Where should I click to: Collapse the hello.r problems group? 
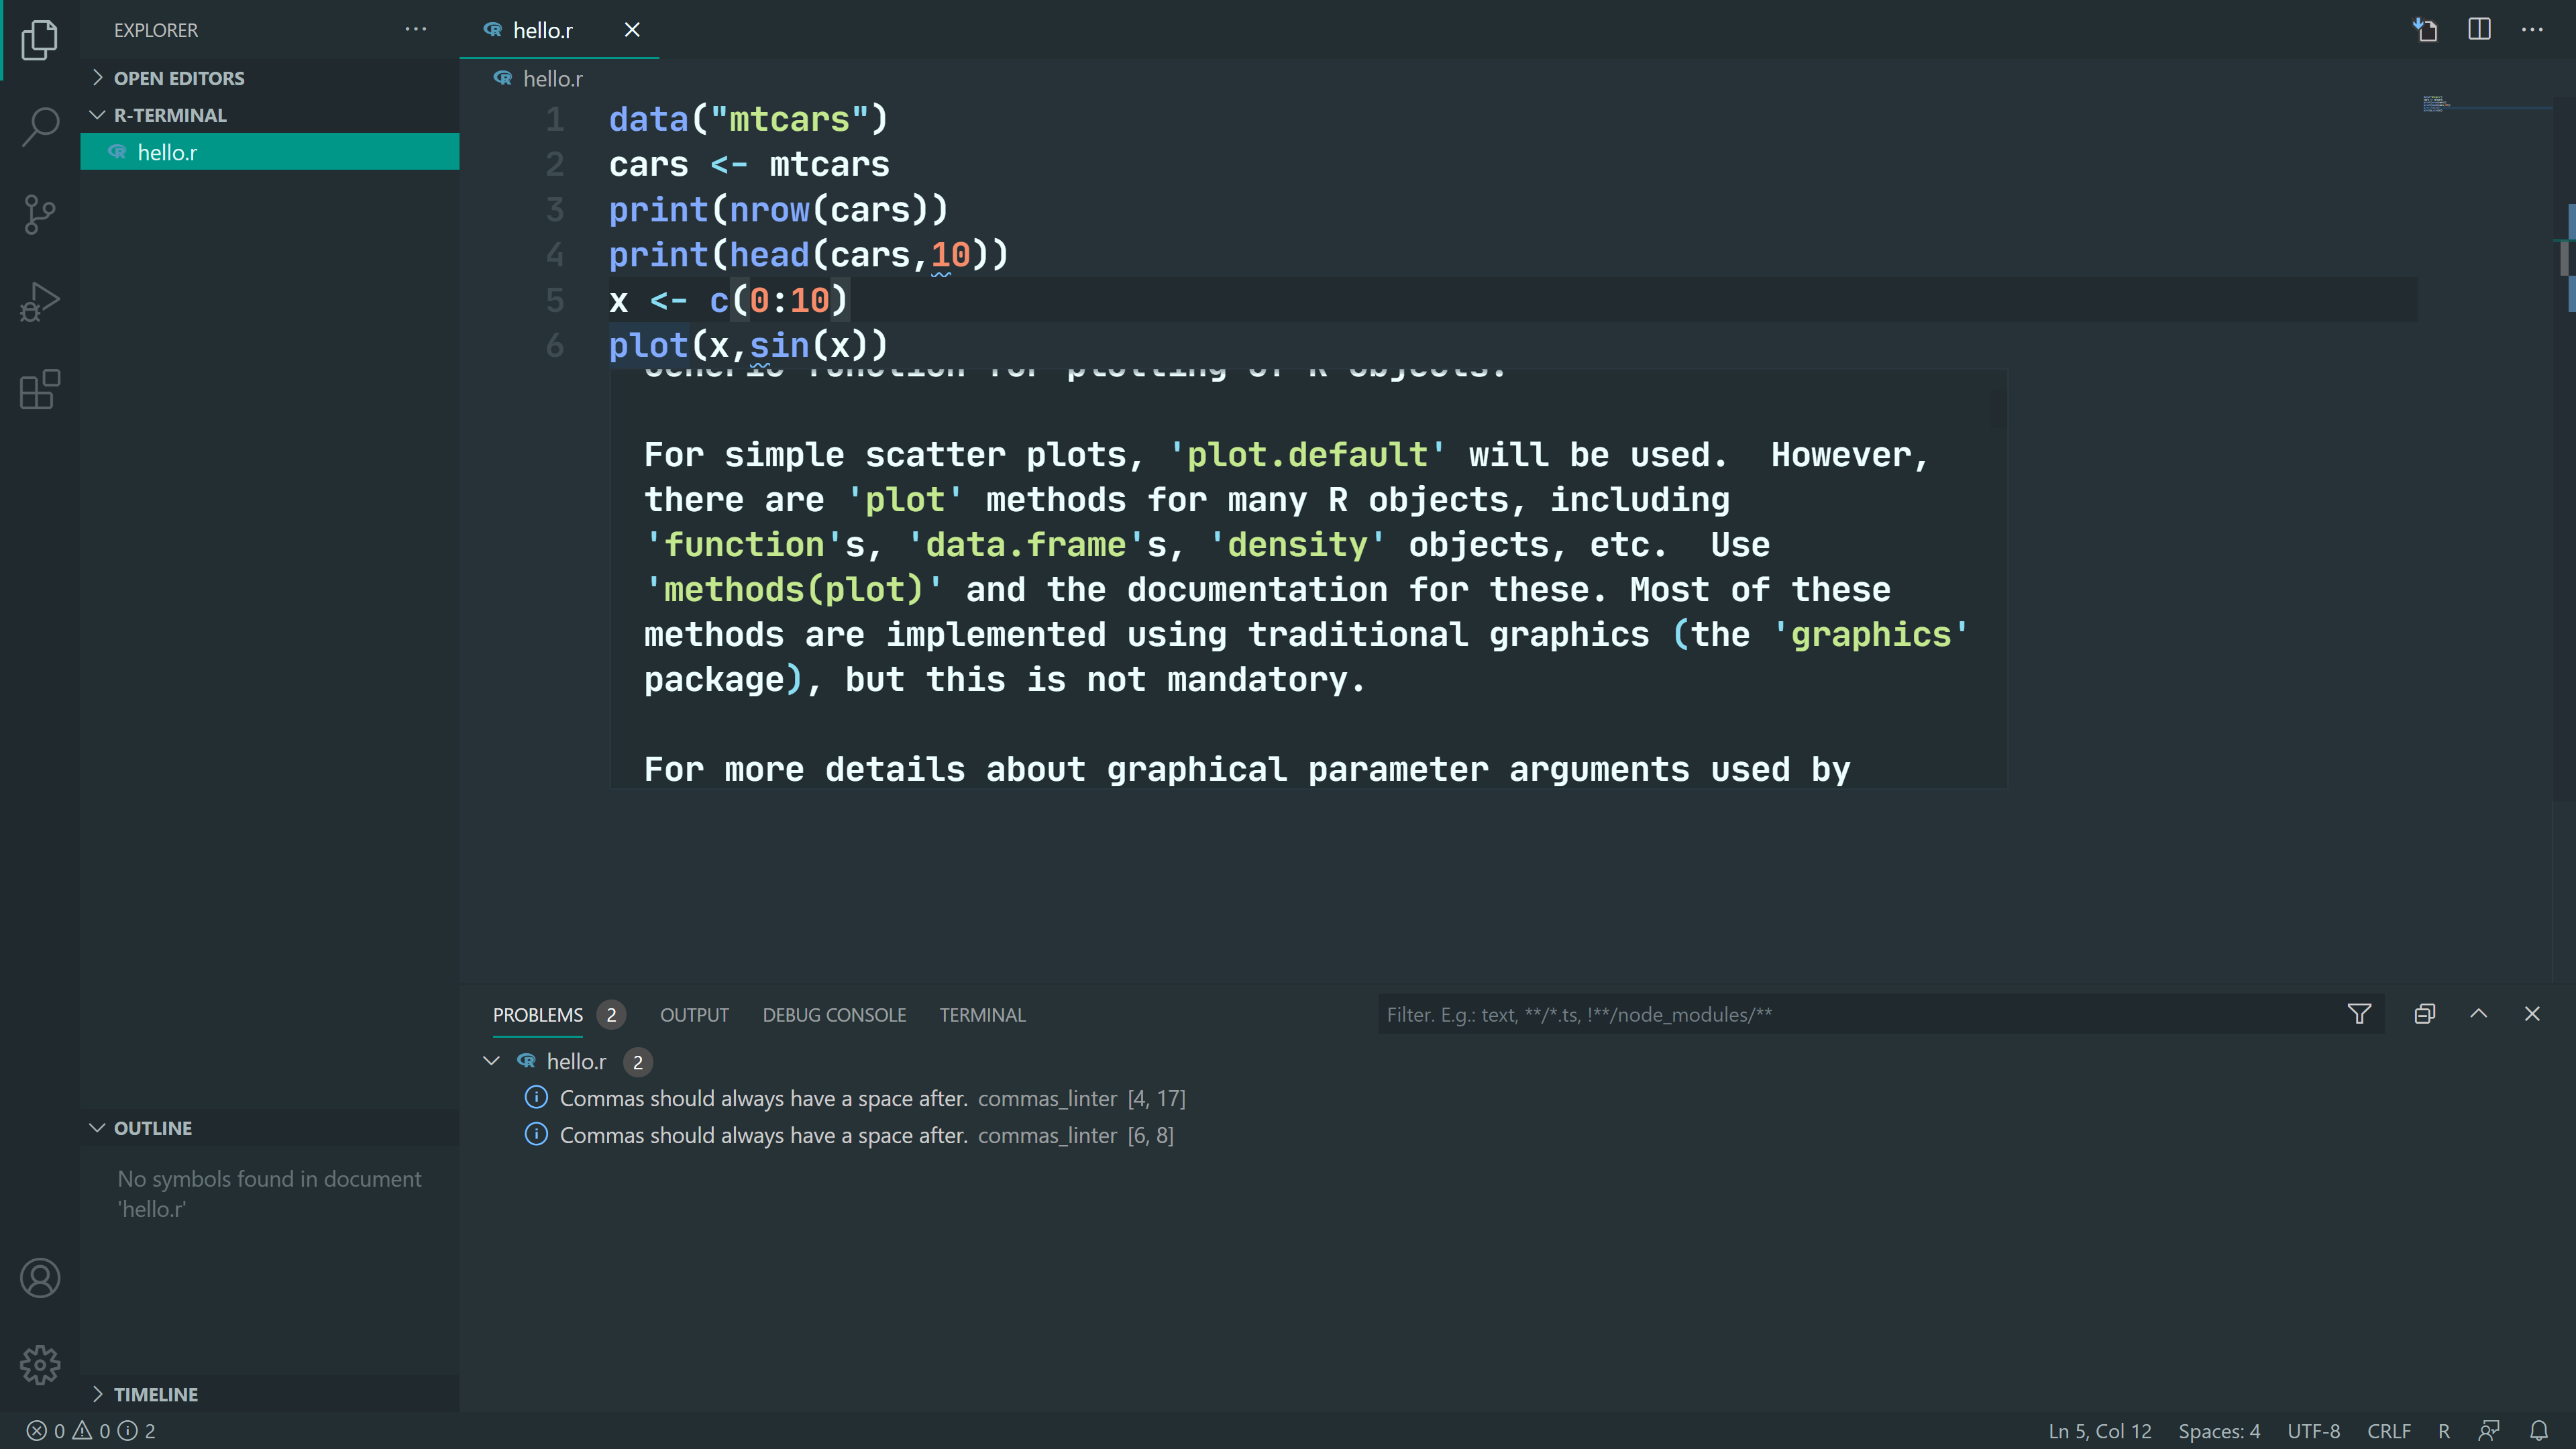click(491, 1061)
